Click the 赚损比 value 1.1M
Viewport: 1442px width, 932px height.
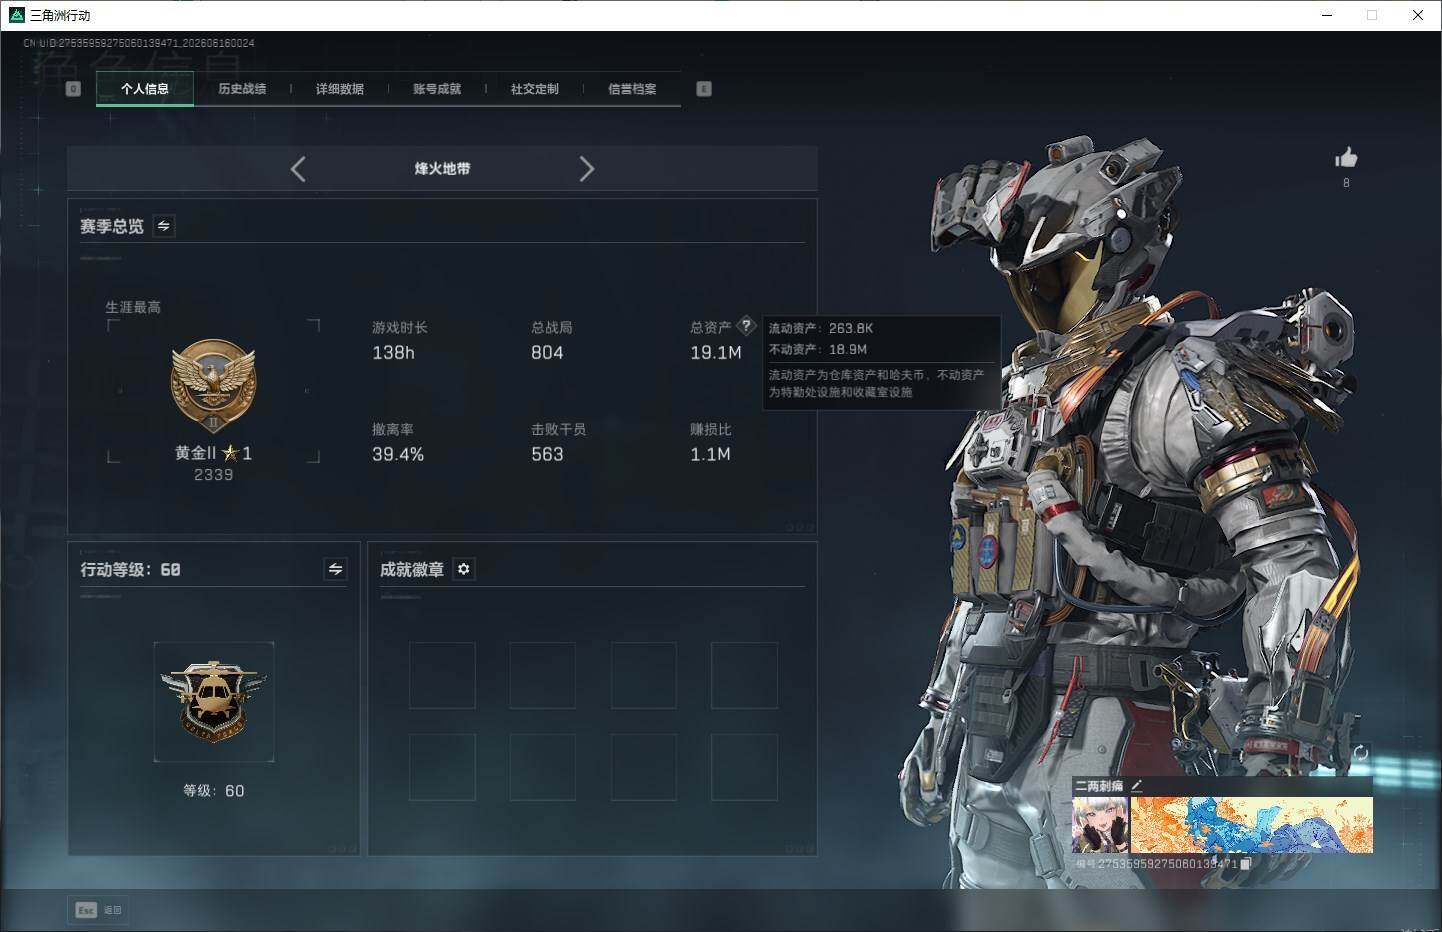tap(710, 455)
